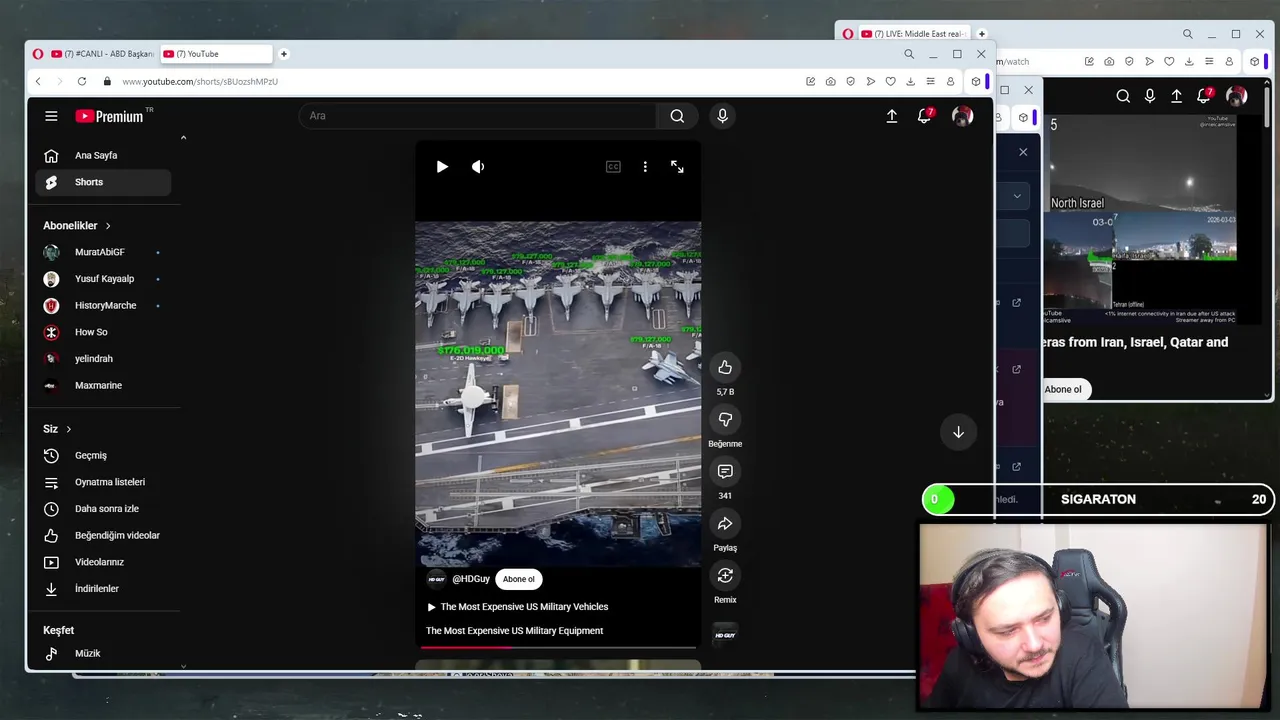Screen dimensions: 1280x720
Task: Open extensions cube icon in front window
Action: click(976, 81)
